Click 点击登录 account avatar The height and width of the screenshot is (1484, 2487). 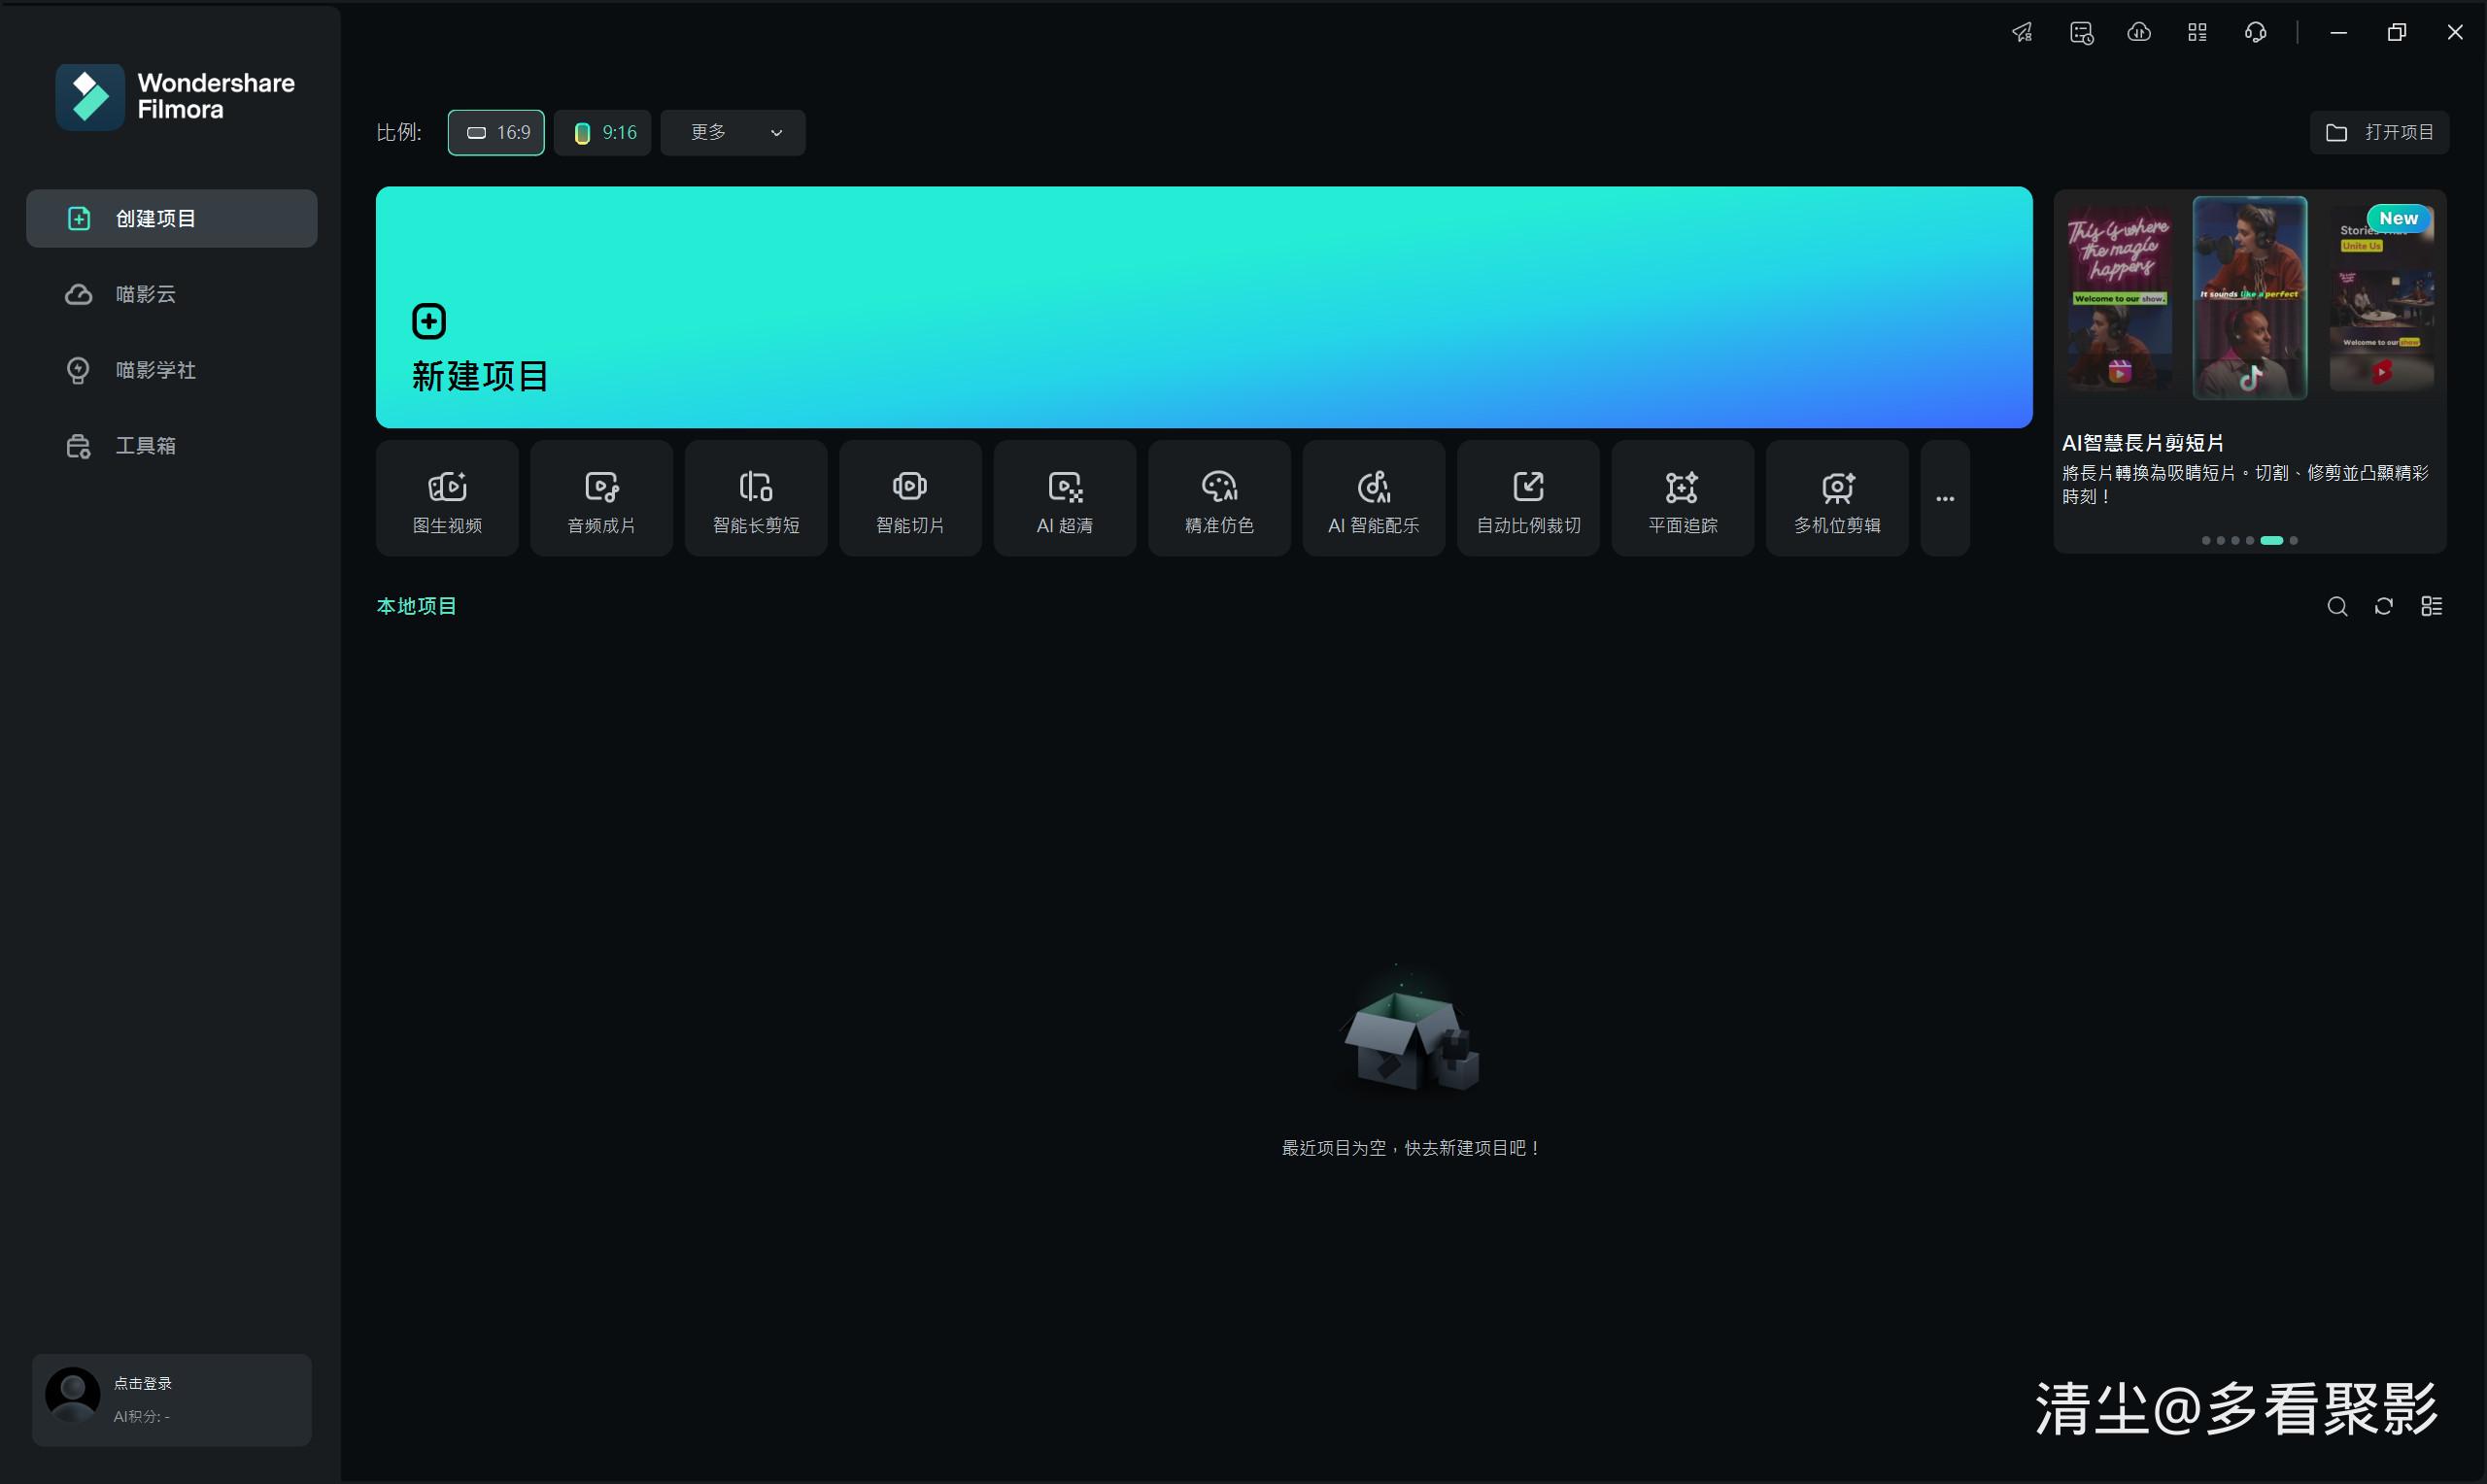73,1397
